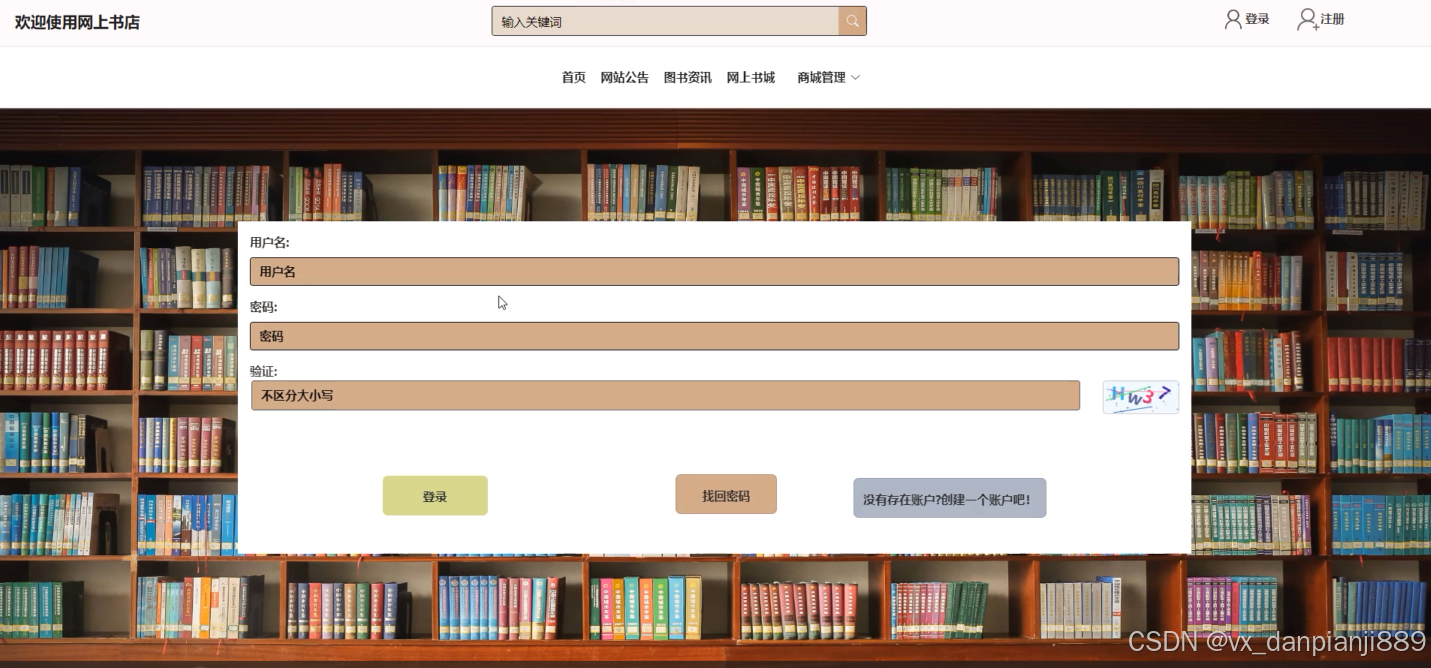1431x668 pixels.
Task: Refresh the captcha verification image
Action: pos(1141,397)
